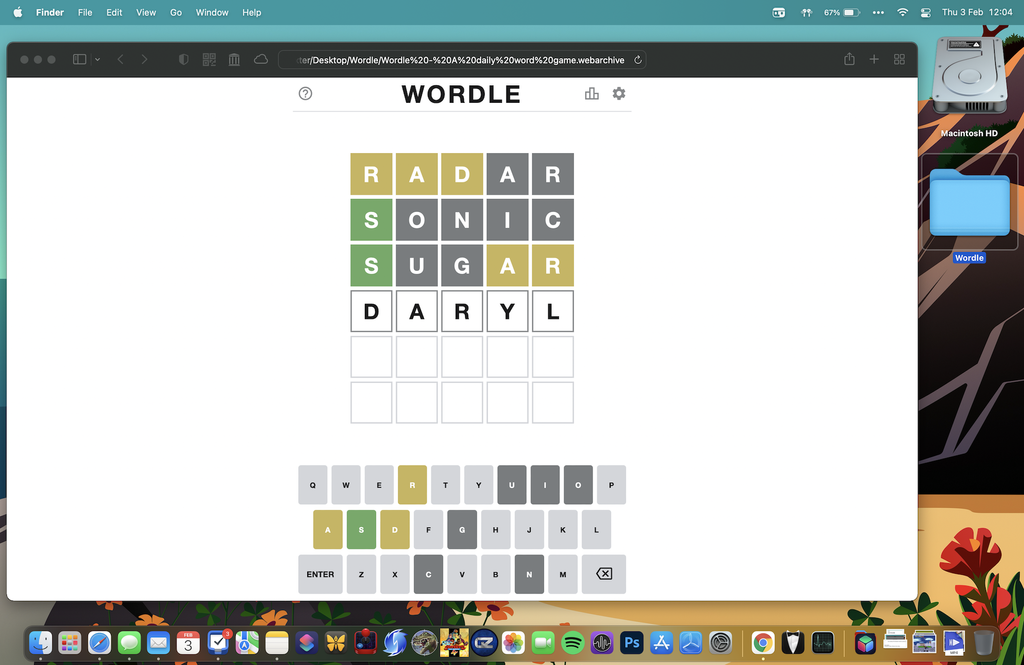The height and width of the screenshot is (665, 1024).
Task: Tap the green S key on keyboard
Action: pyautogui.click(x=361, y=529)
